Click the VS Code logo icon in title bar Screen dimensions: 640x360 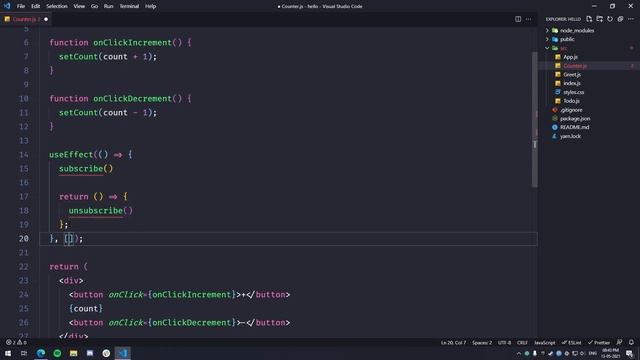click(x=7, y=6)
